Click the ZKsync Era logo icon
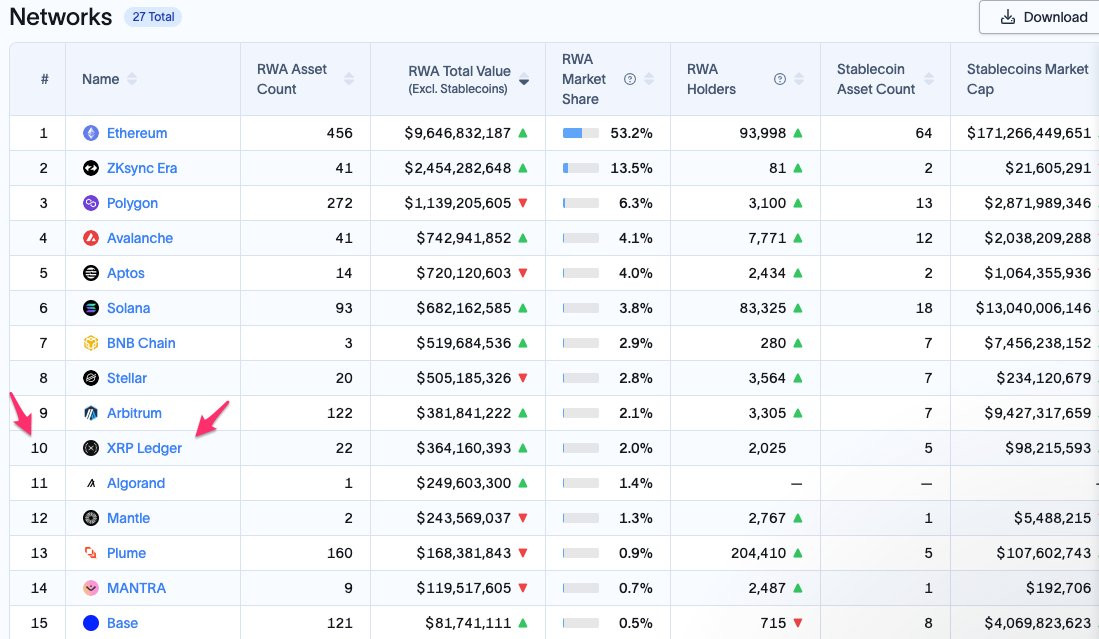Screen dimensions: 1099x639 pos(91,168)
